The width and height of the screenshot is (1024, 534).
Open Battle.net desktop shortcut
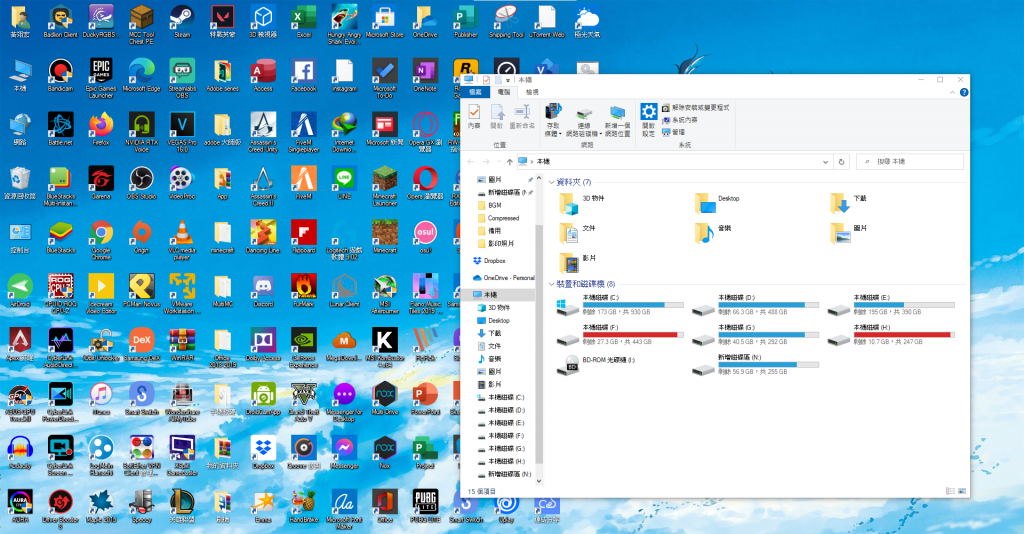tap(60, 129)
